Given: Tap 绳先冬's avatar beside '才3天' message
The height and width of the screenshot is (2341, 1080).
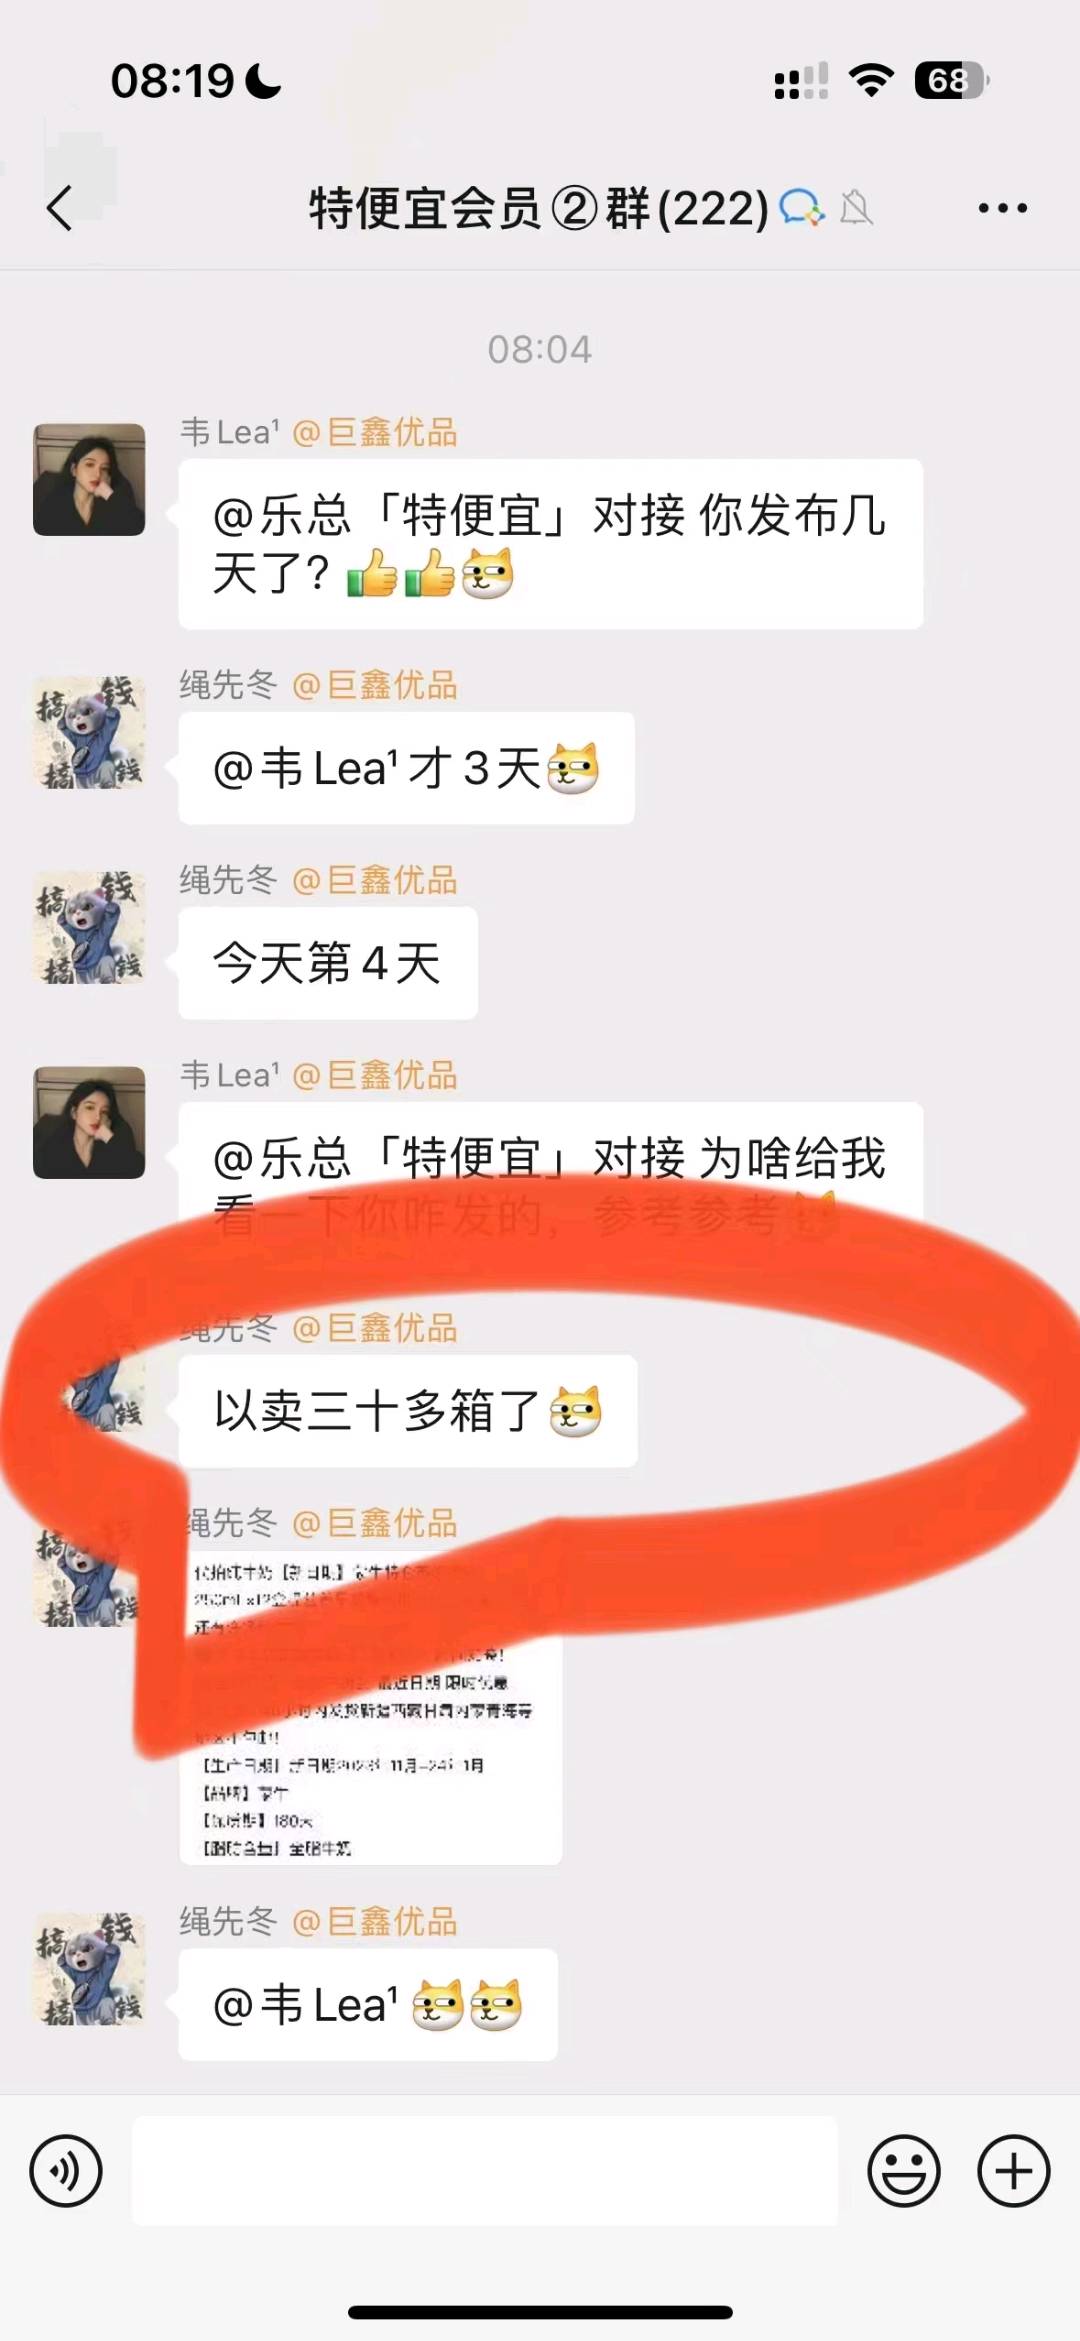Looking at the screenshot, I should tap(89, 732).
